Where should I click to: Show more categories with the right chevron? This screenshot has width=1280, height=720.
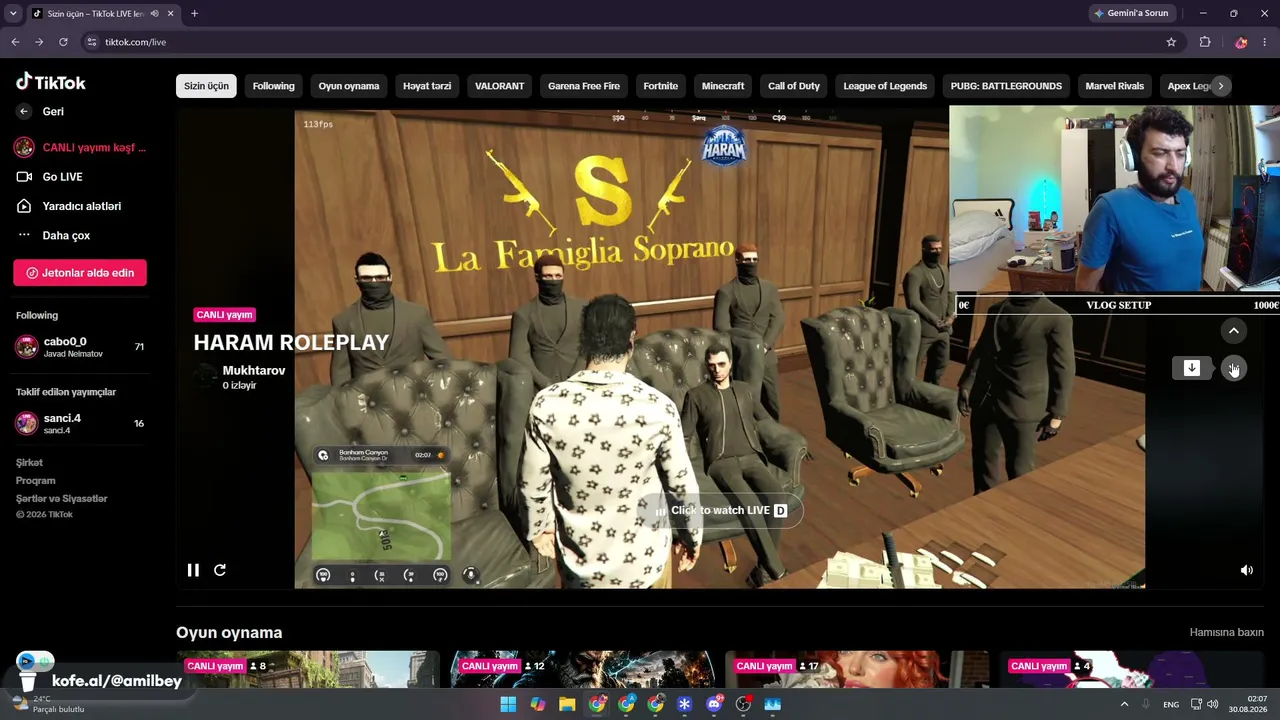(1221, 86)
